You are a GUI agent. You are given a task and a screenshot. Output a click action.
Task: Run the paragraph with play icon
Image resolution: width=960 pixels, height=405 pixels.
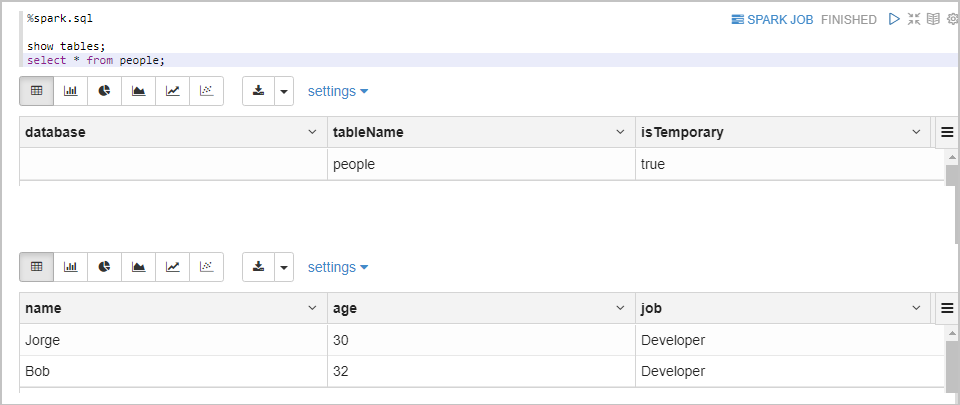pos(894,19)
